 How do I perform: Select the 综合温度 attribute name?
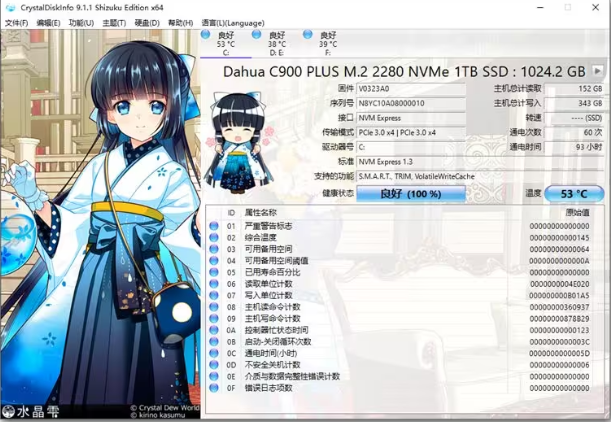click(260, 237)
